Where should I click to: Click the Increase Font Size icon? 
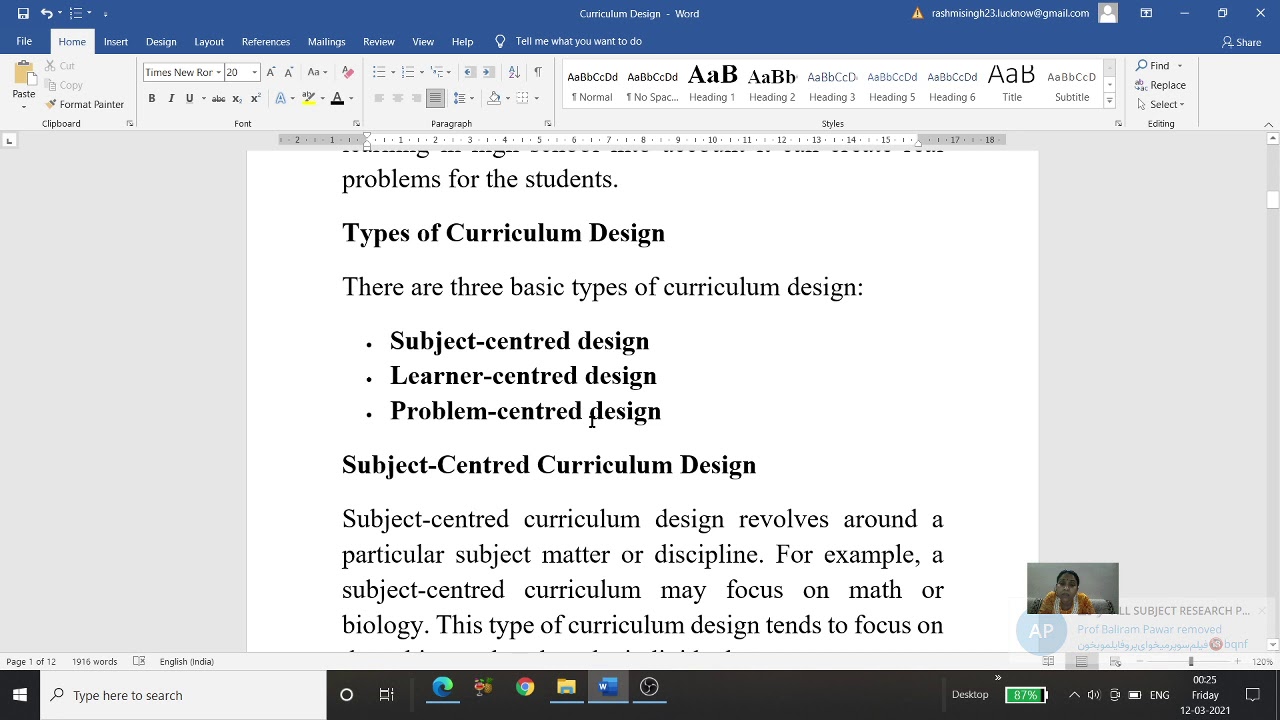point(271,72)
